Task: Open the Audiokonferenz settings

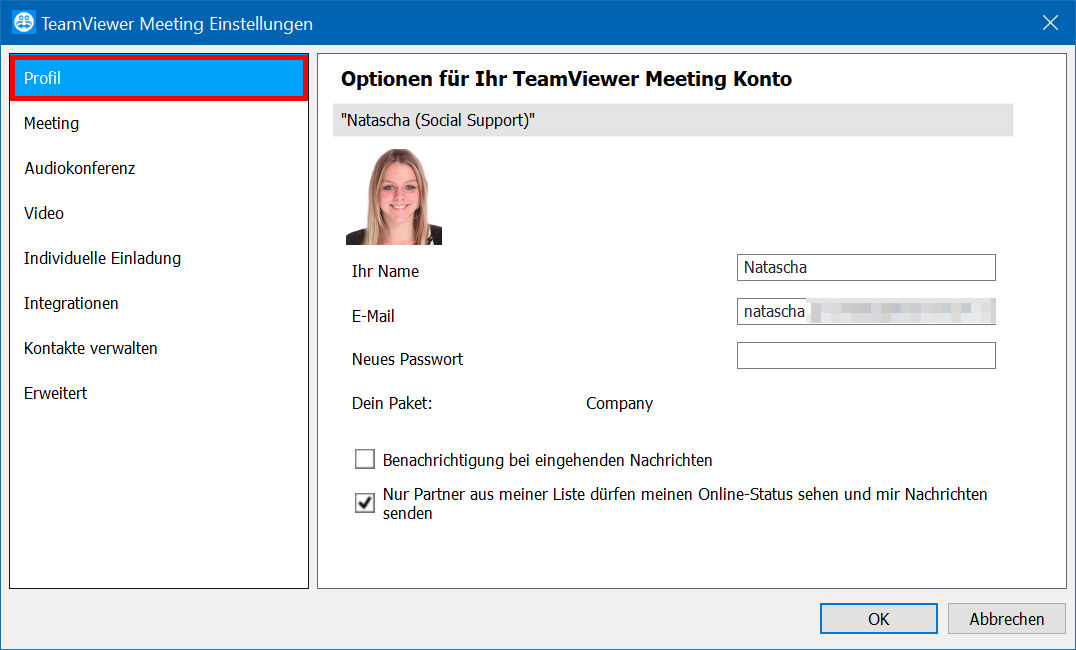Action: [159, 168]
